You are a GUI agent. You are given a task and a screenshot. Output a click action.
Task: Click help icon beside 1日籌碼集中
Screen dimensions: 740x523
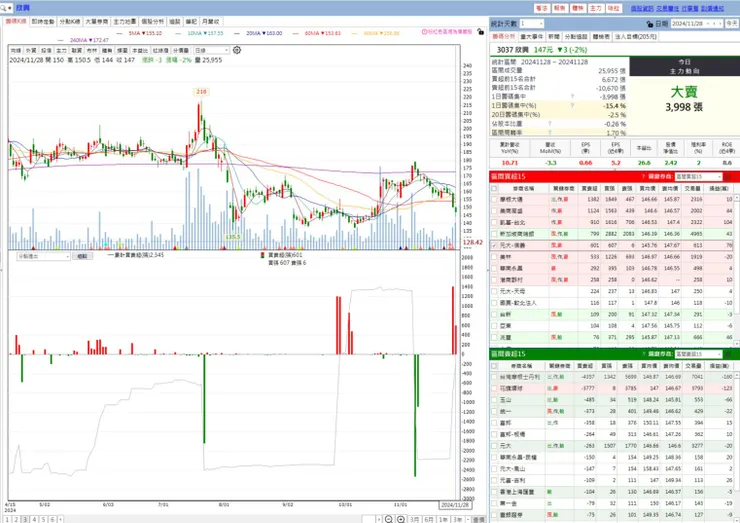pyautogui.click(x=572, y=96)
